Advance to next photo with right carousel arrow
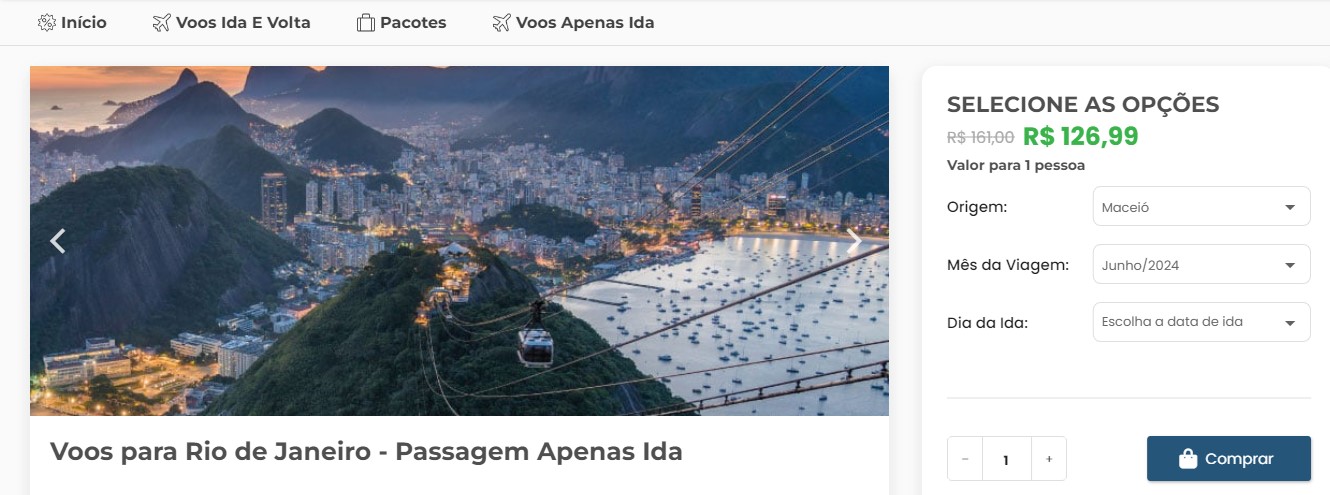The image size is (1330, 495). 855,241
